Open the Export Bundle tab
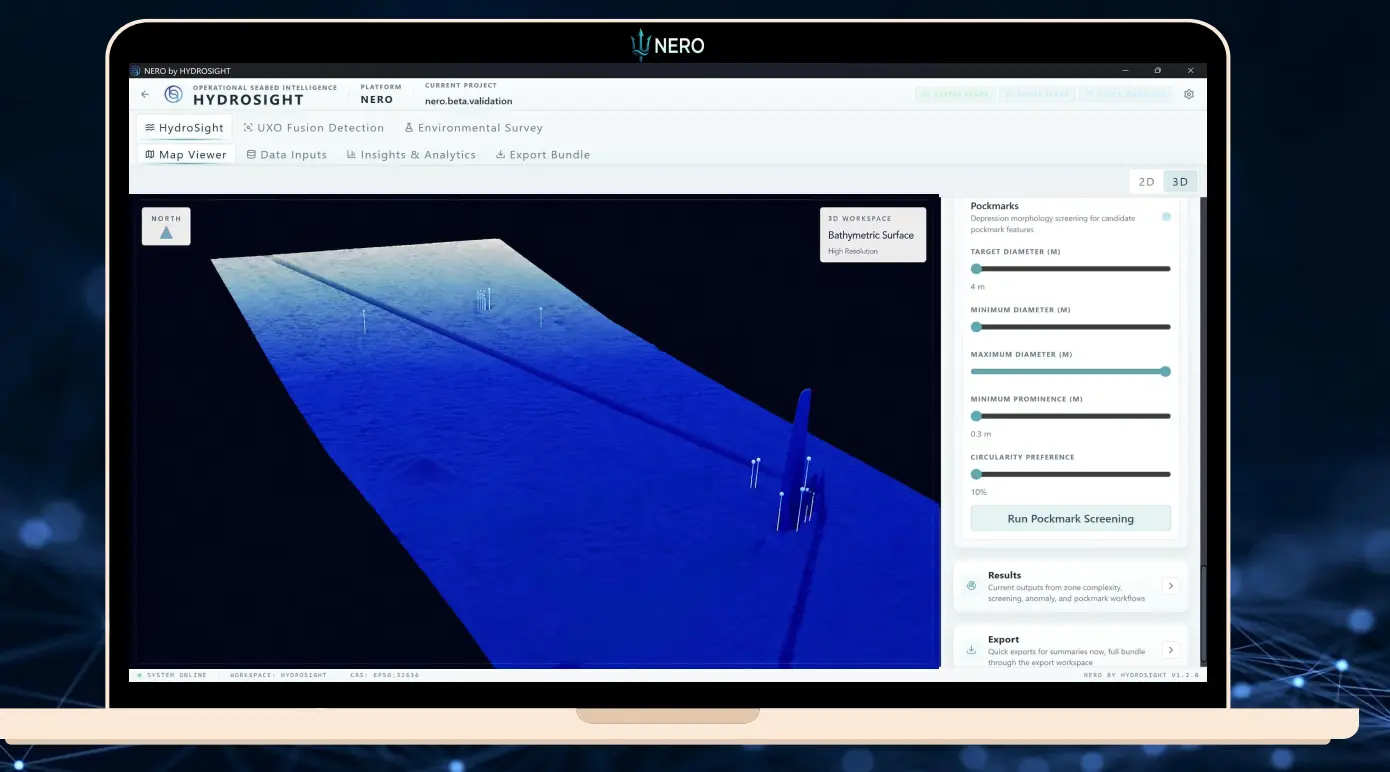Image resolution: width=1390 pixels, height=772 pixels. [x=543, y=155]
